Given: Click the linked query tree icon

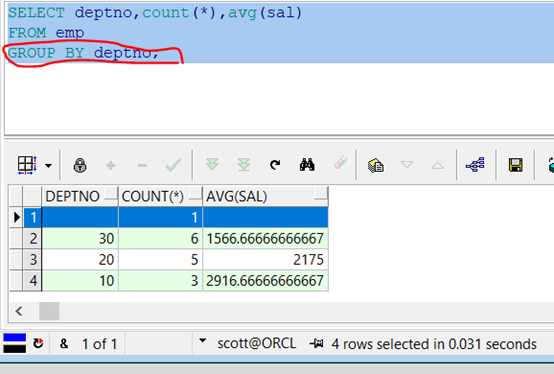Looking at the screenshot, I should click(475, 165).
